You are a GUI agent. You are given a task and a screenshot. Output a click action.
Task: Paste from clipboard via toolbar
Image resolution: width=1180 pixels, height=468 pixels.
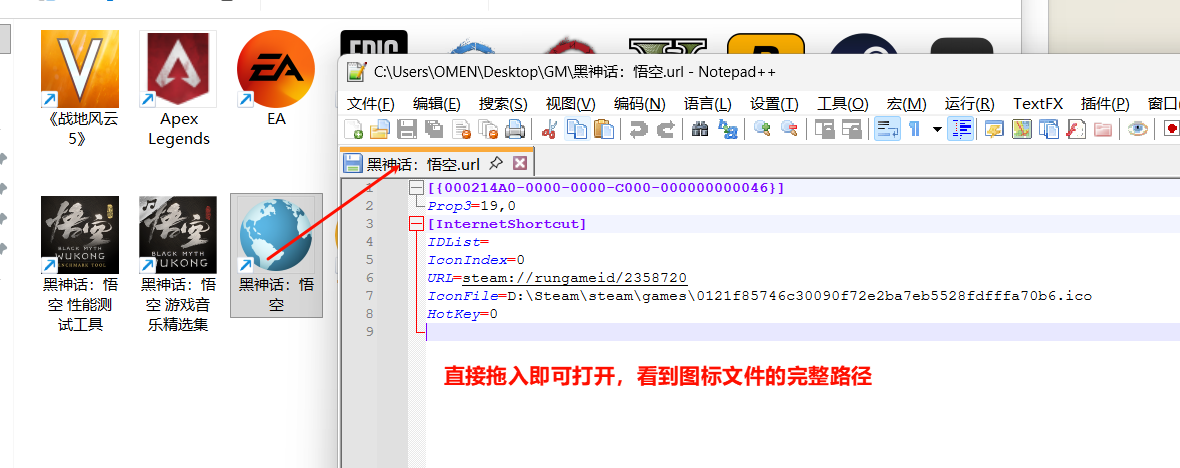[x=604, y=129]
